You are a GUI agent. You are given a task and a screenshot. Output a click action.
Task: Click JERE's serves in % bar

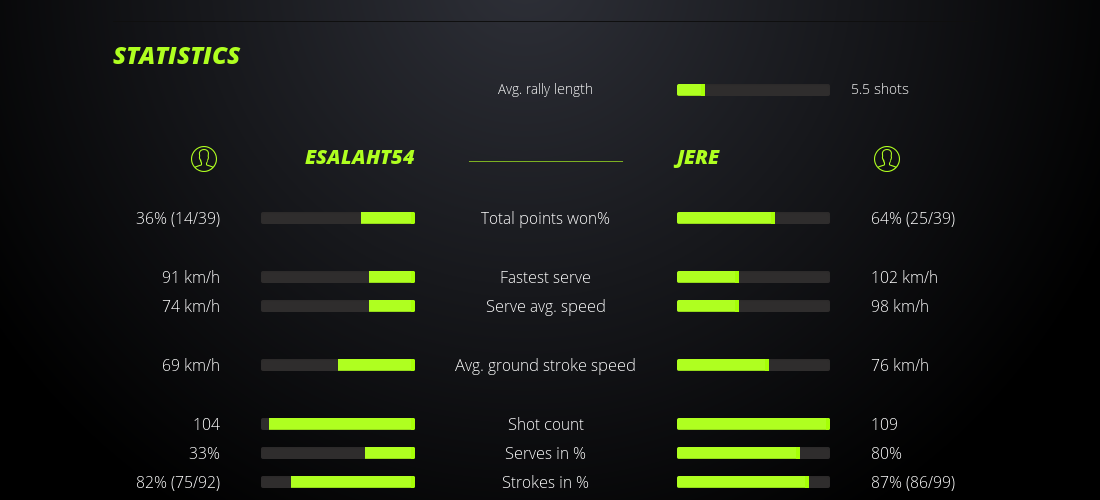point(753,453)
